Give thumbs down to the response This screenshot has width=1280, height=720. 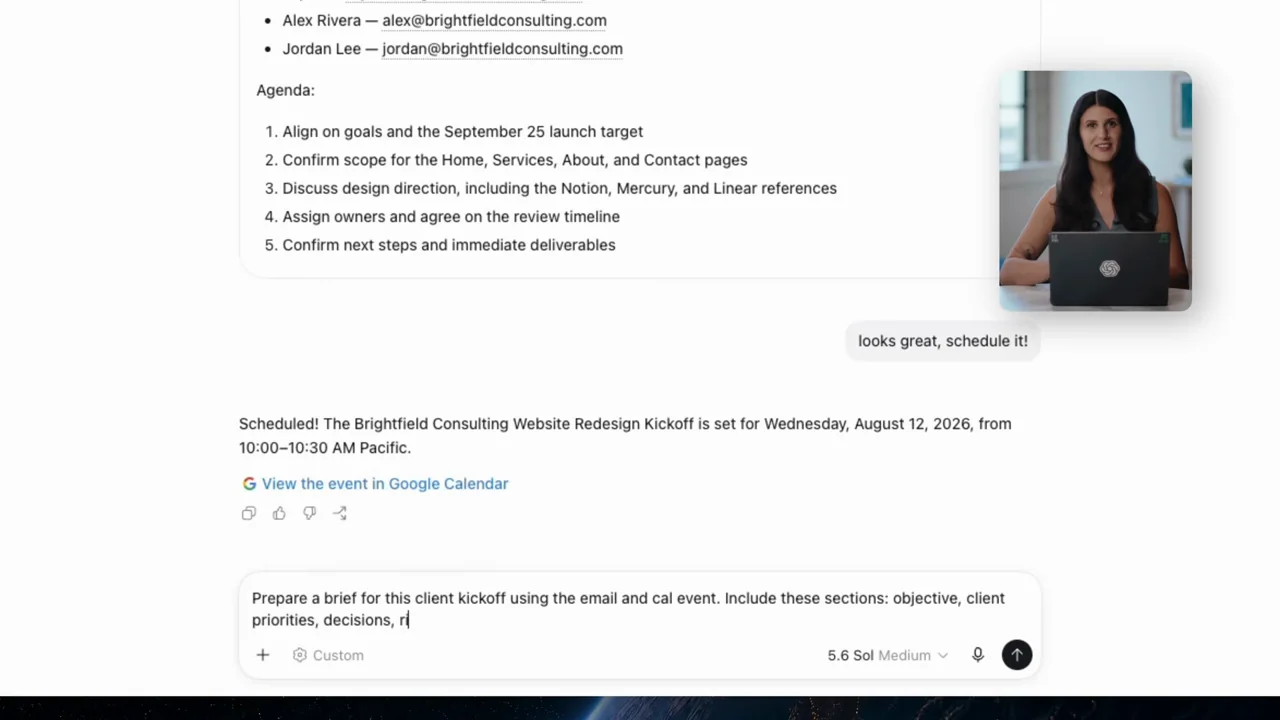point(309,513)
